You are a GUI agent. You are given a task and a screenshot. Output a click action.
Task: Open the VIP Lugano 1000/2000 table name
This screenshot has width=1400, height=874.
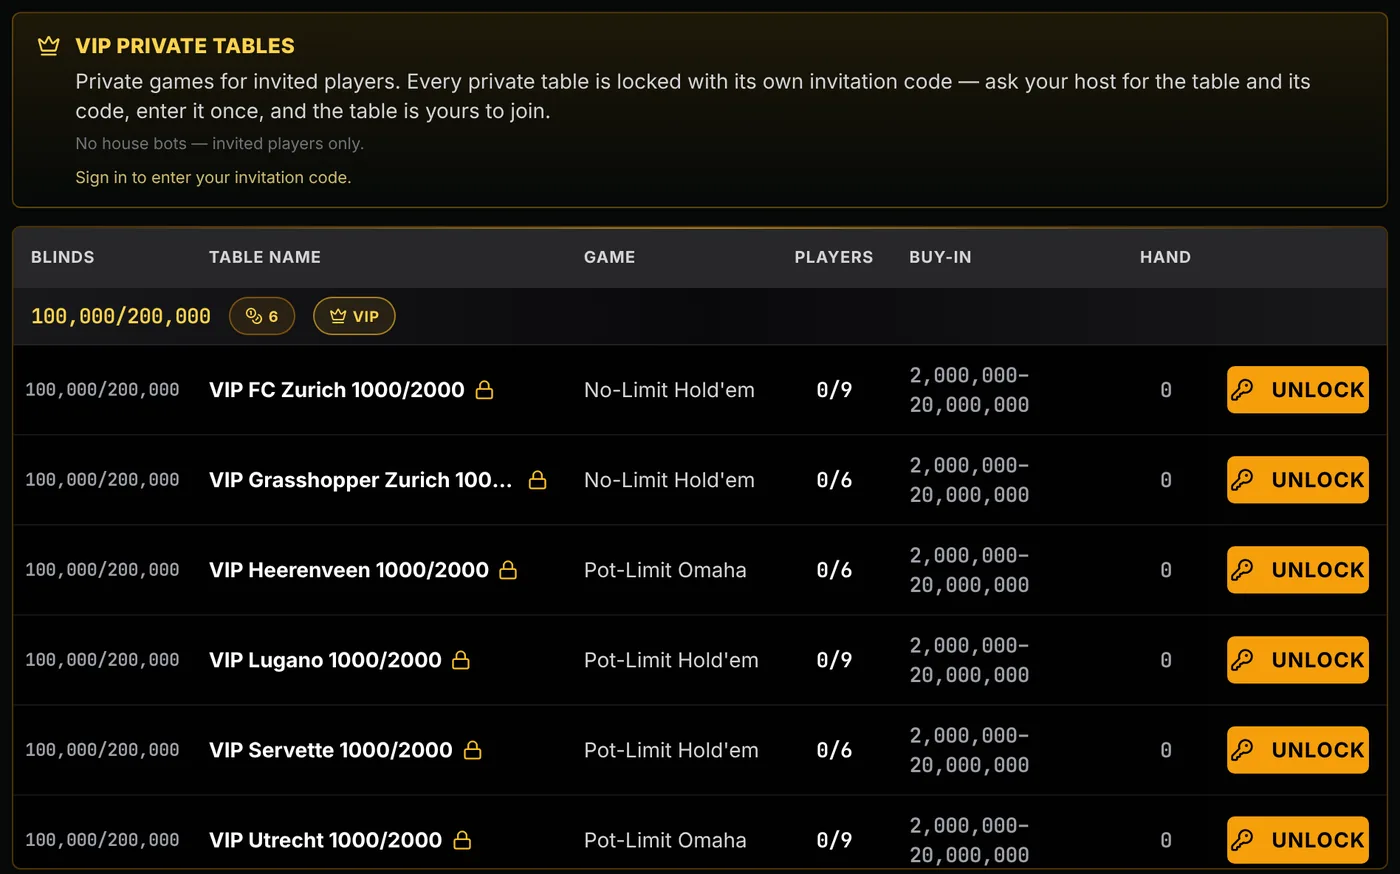click(325, 660)
